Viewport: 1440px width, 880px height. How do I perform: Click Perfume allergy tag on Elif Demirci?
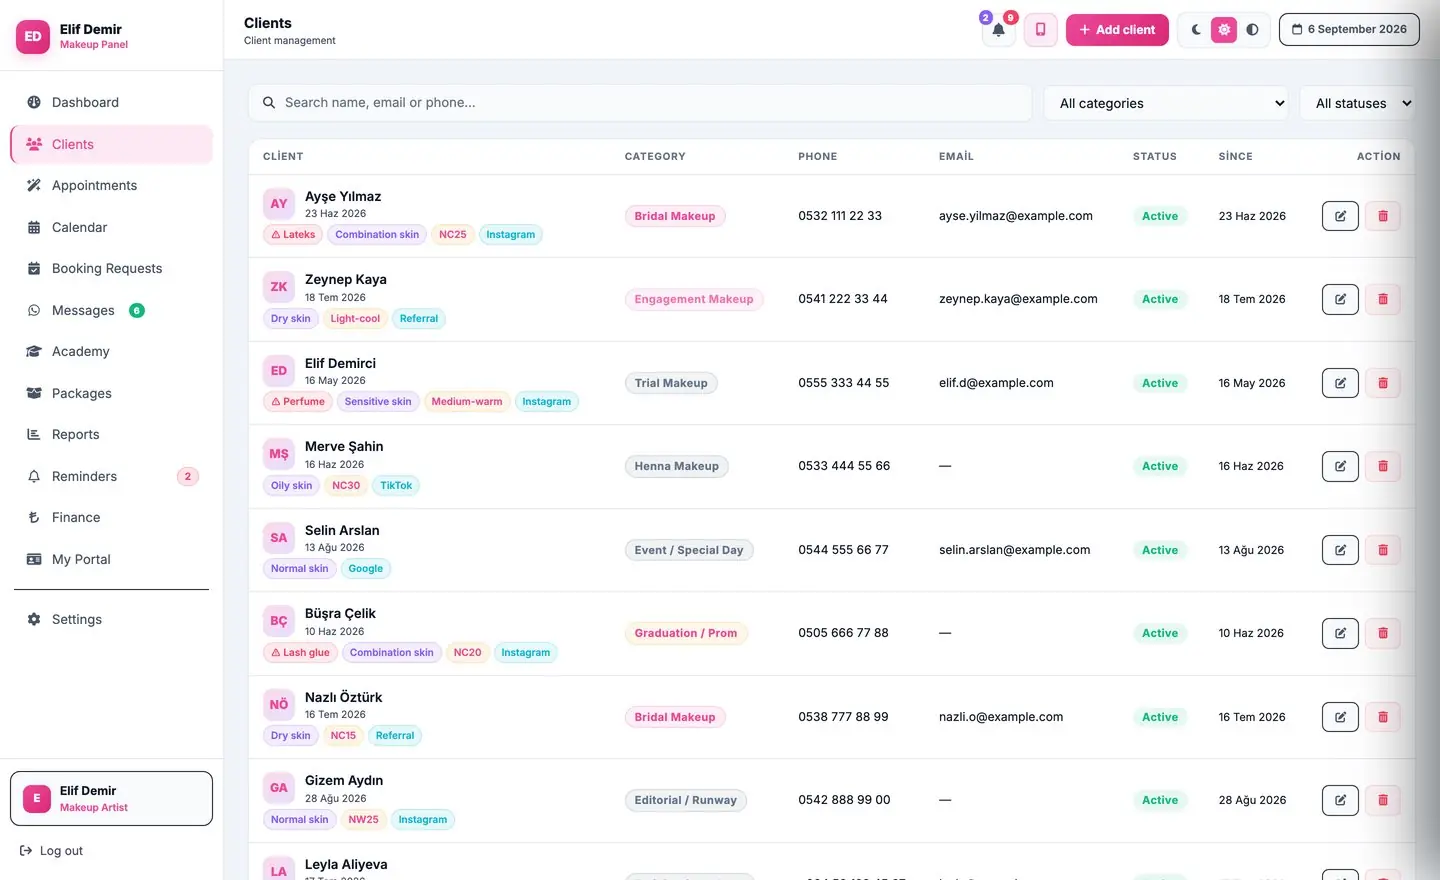pyautogui.click(x=298, y=402)
